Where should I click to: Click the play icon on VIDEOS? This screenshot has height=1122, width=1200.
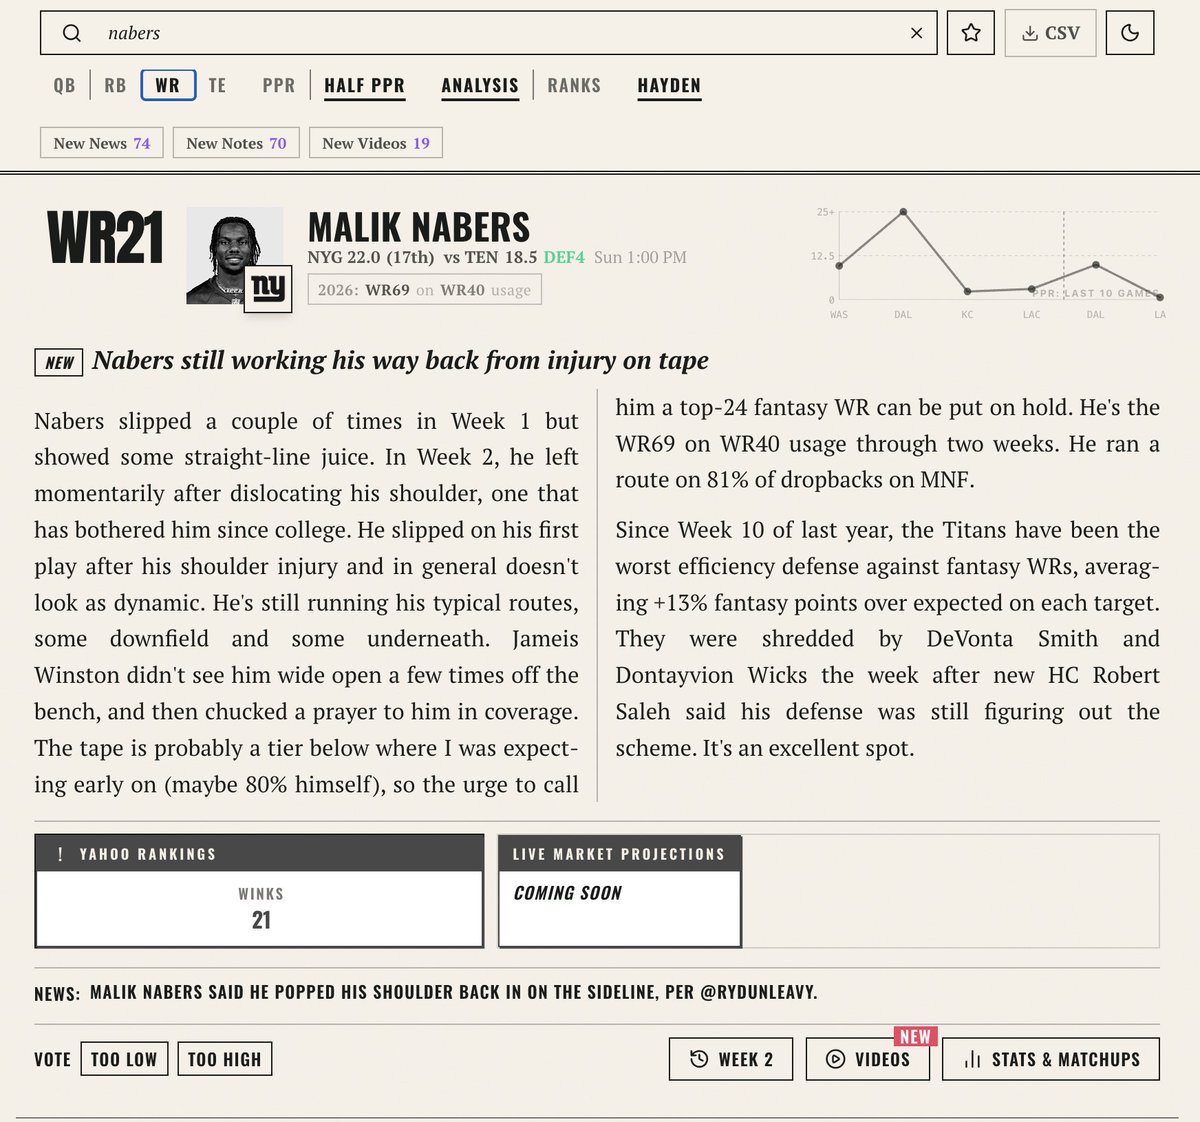(x=835, y=1059)
